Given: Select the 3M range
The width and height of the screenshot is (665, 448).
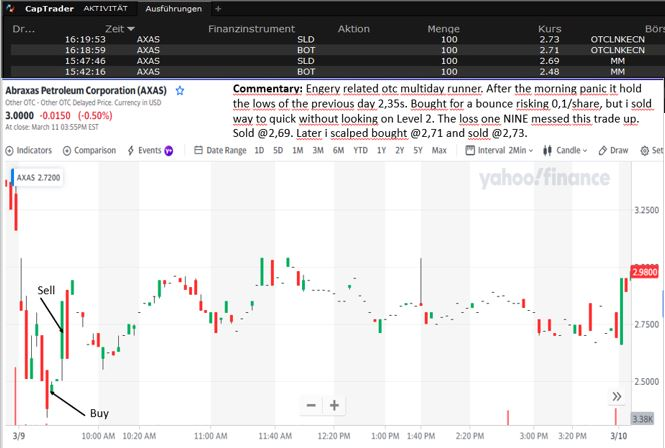Looking at the screenshot, I should (x=318, y=151).
